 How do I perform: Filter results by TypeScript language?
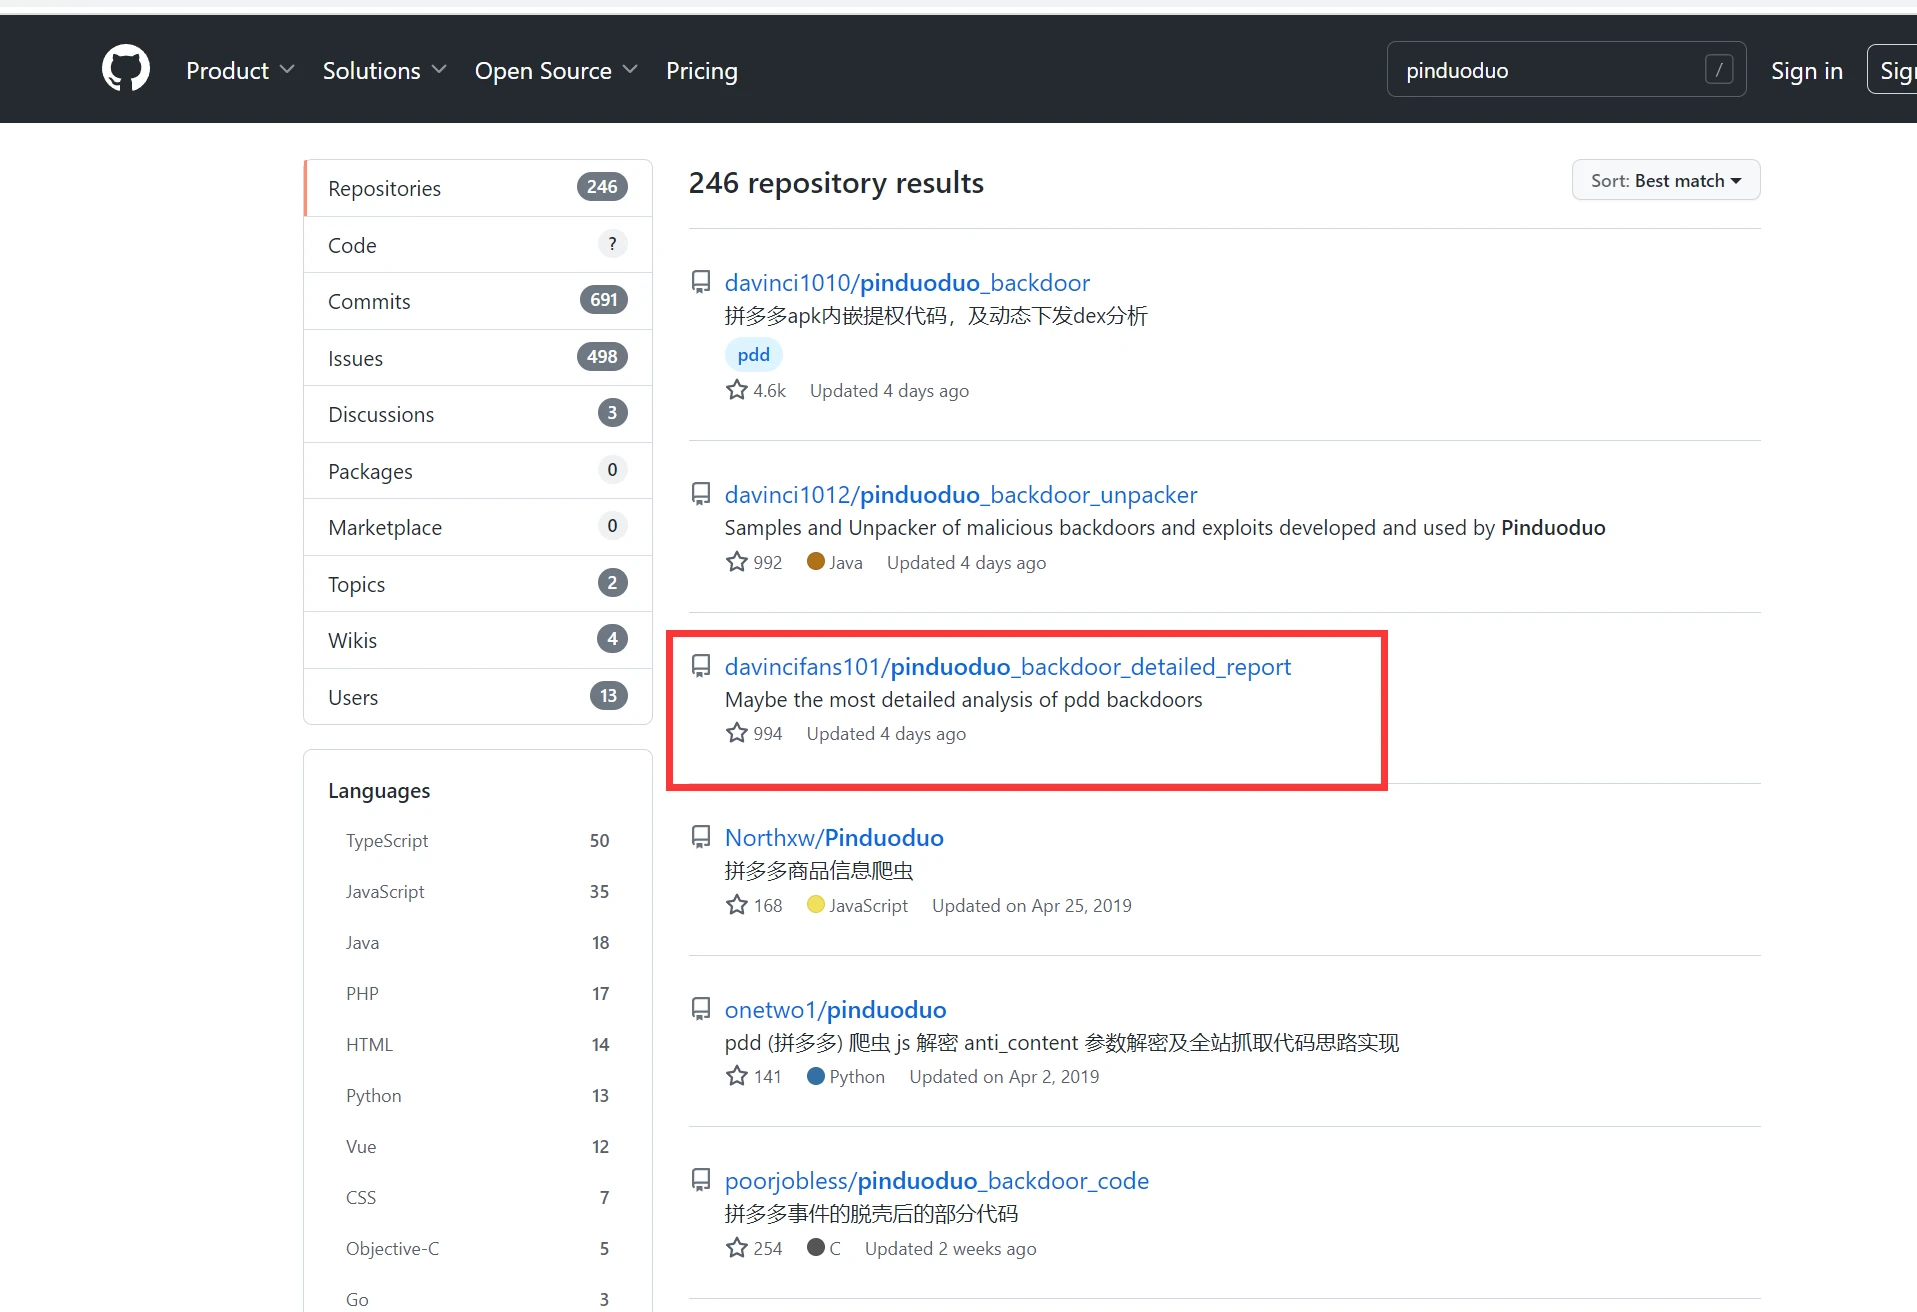387,841
